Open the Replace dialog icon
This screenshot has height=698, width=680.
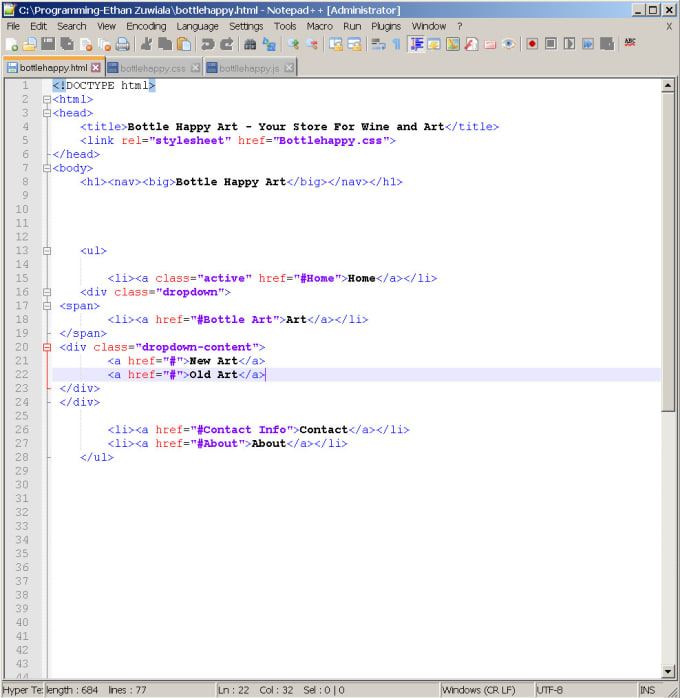[269, 44]
